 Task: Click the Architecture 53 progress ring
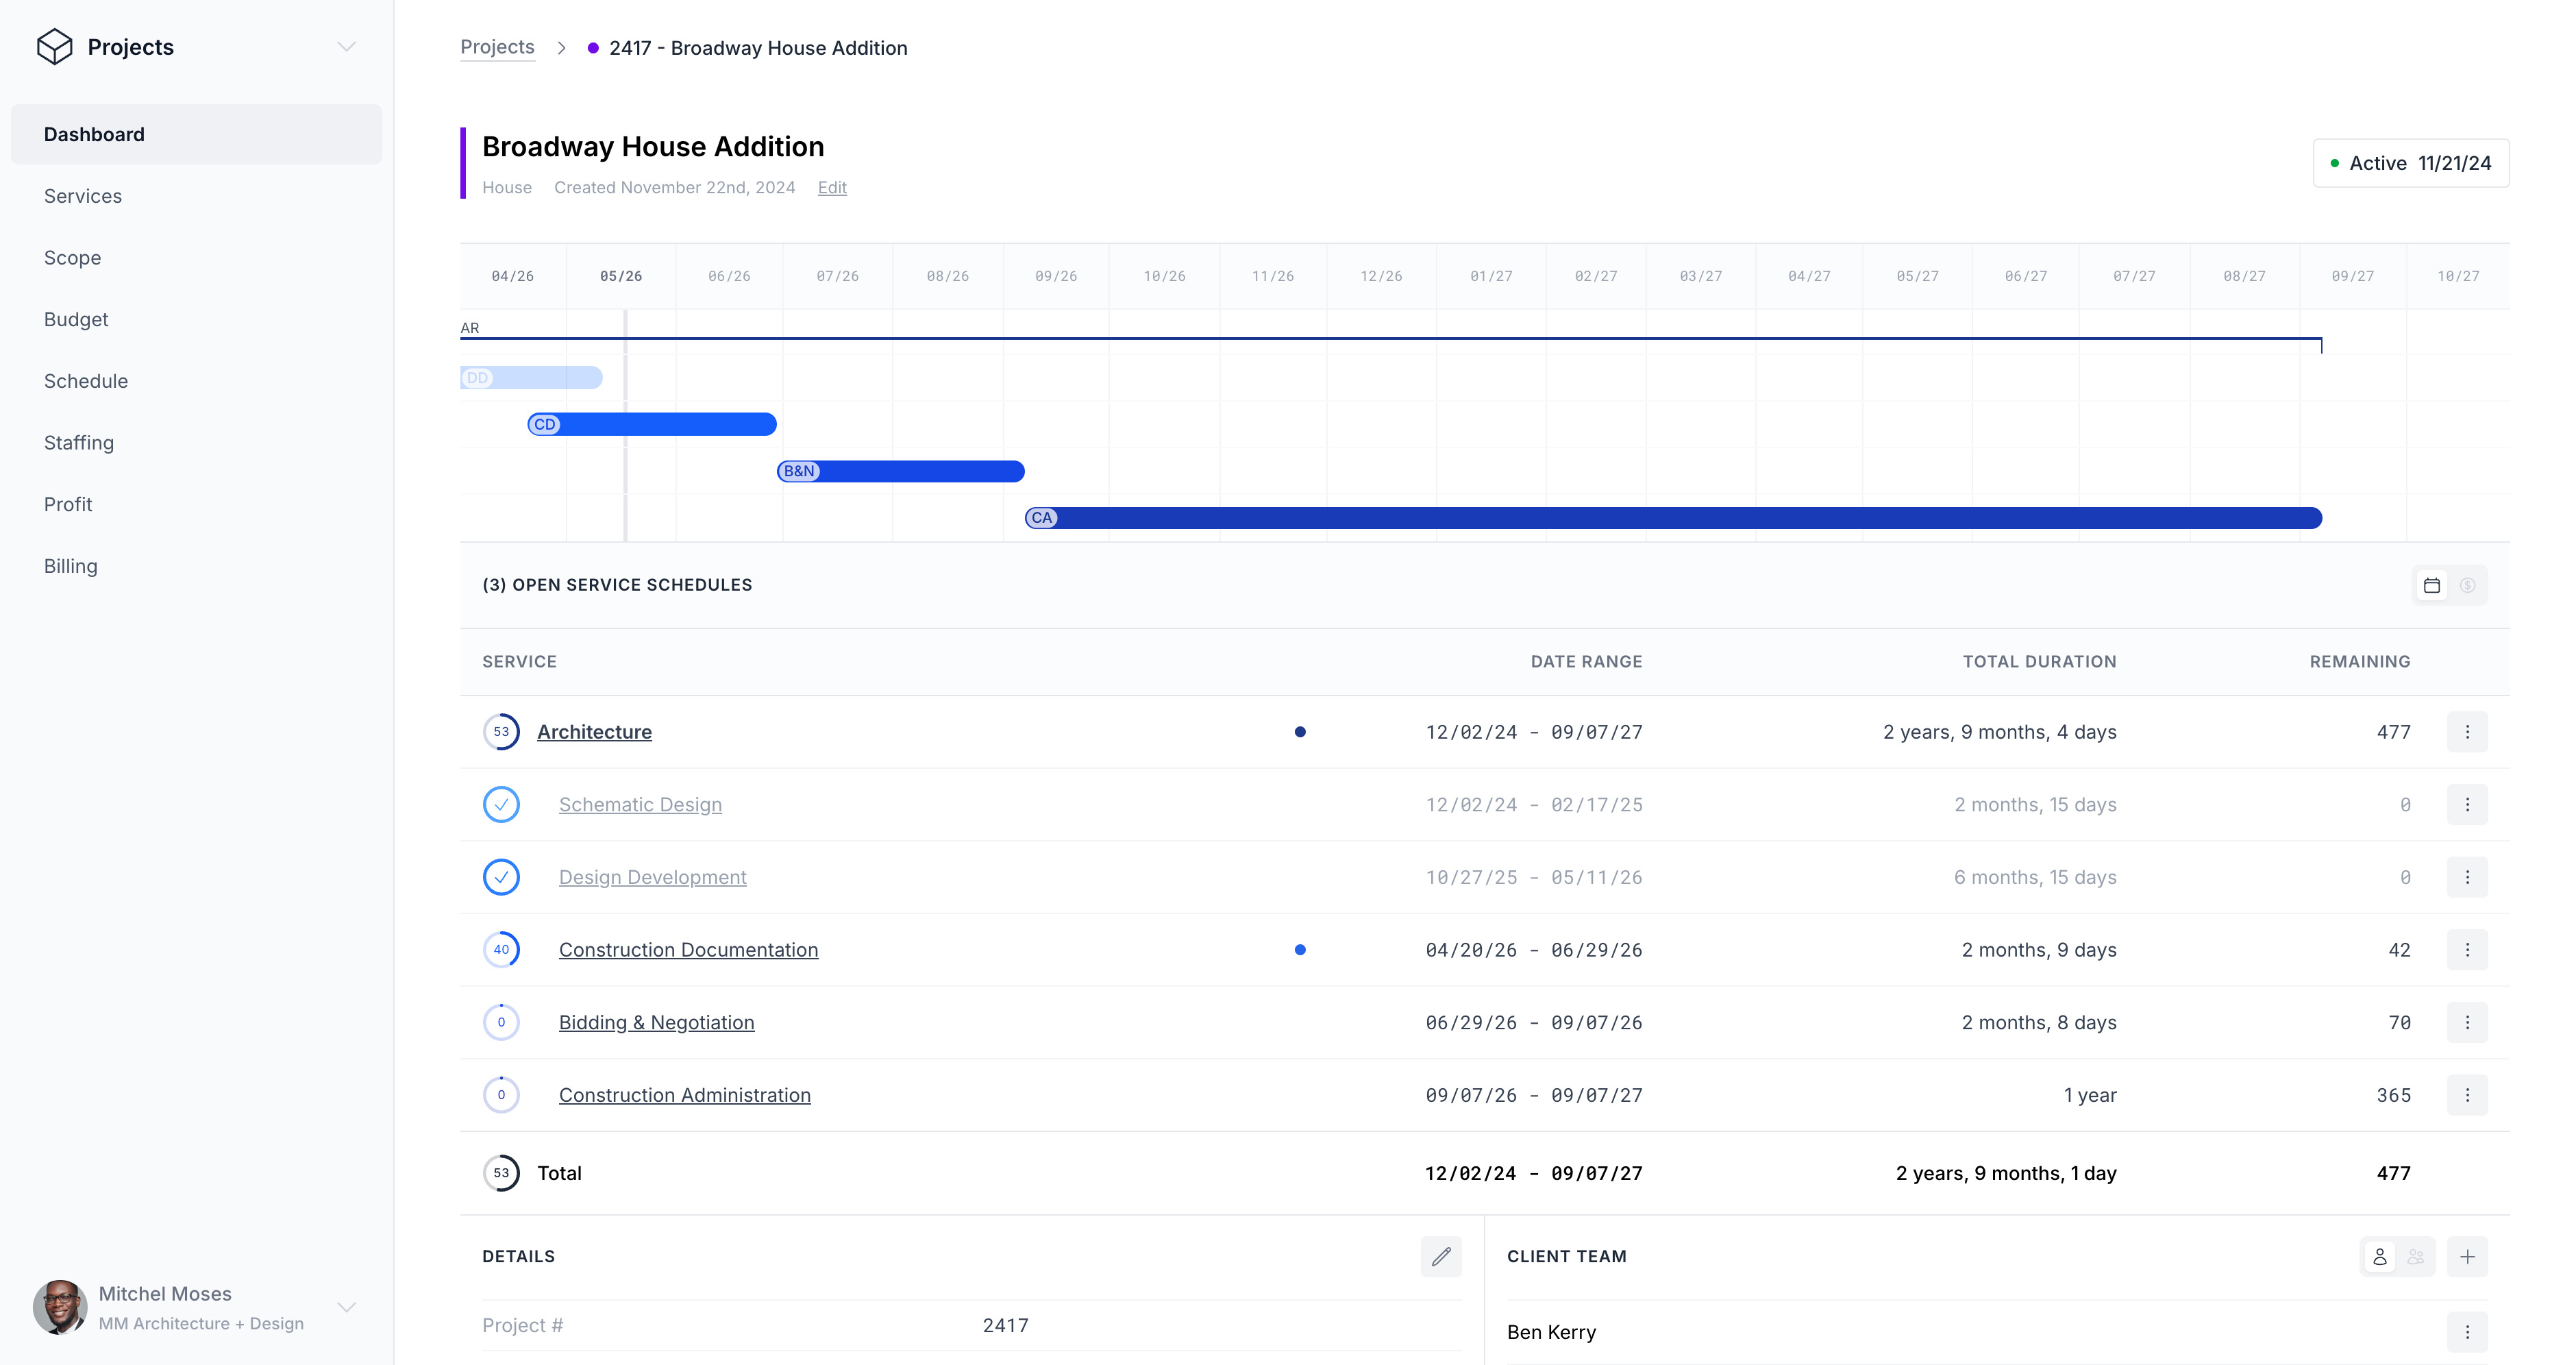pos(501,732)
